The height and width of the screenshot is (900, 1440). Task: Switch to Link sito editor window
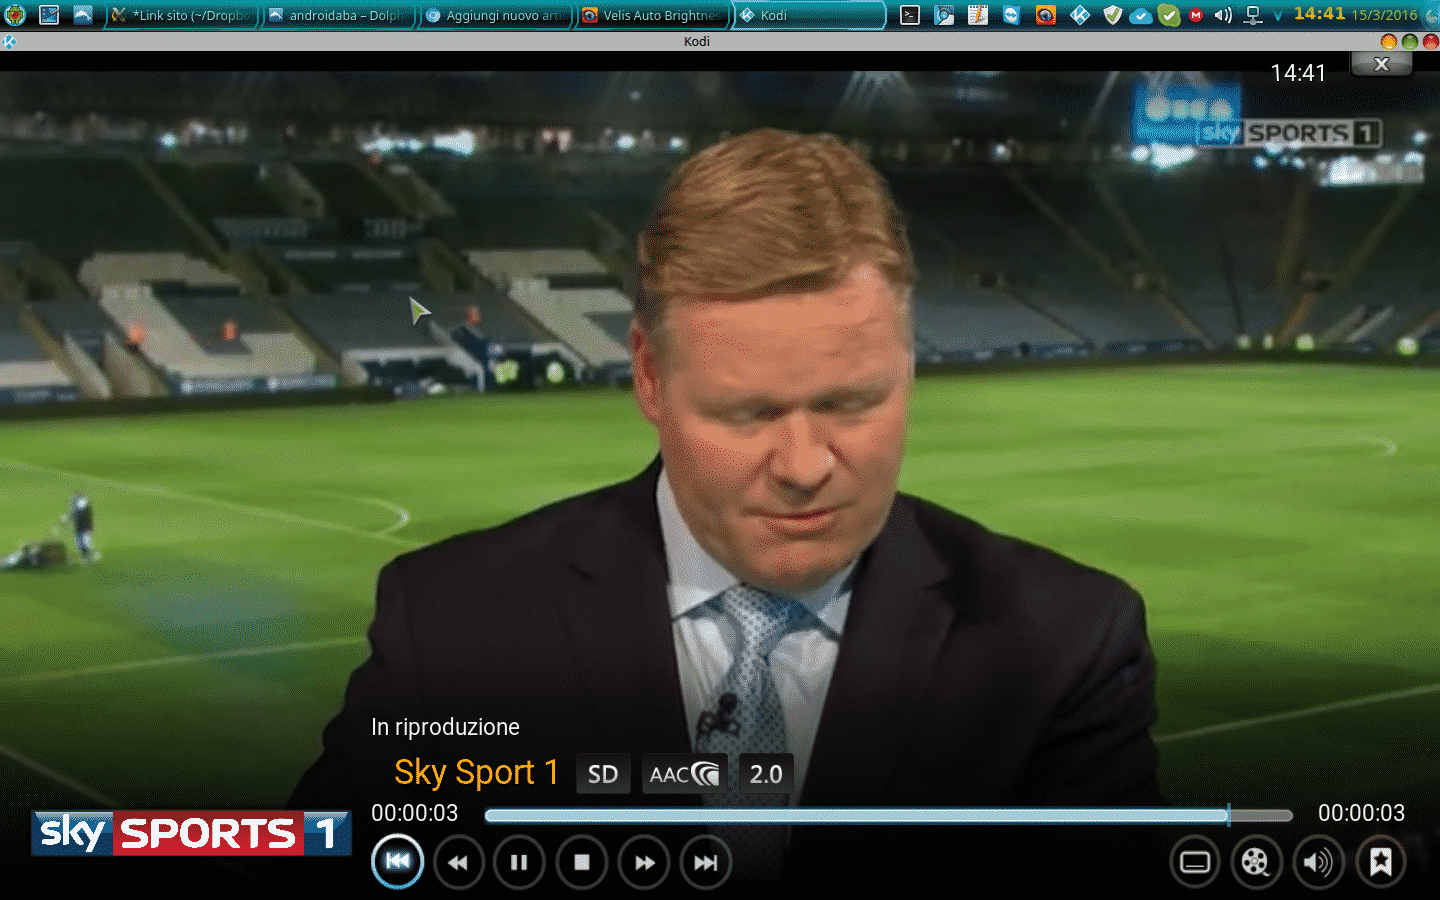click(x=183, y=15)
